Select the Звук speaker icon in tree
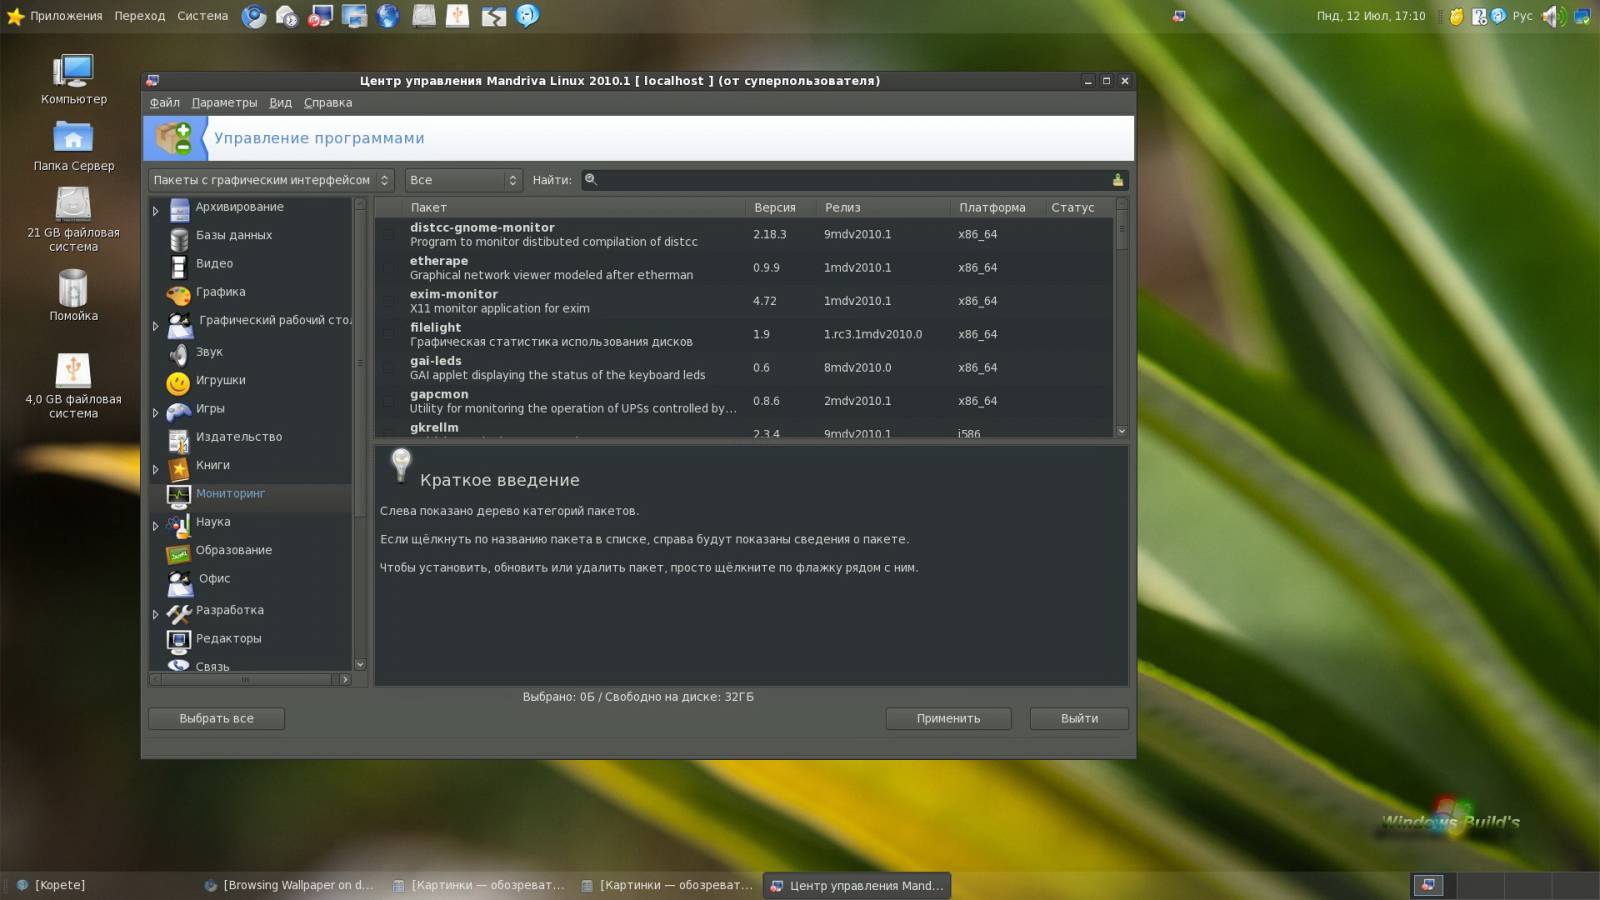Viewport: 1600px width, 900px height. click(179, 354)
